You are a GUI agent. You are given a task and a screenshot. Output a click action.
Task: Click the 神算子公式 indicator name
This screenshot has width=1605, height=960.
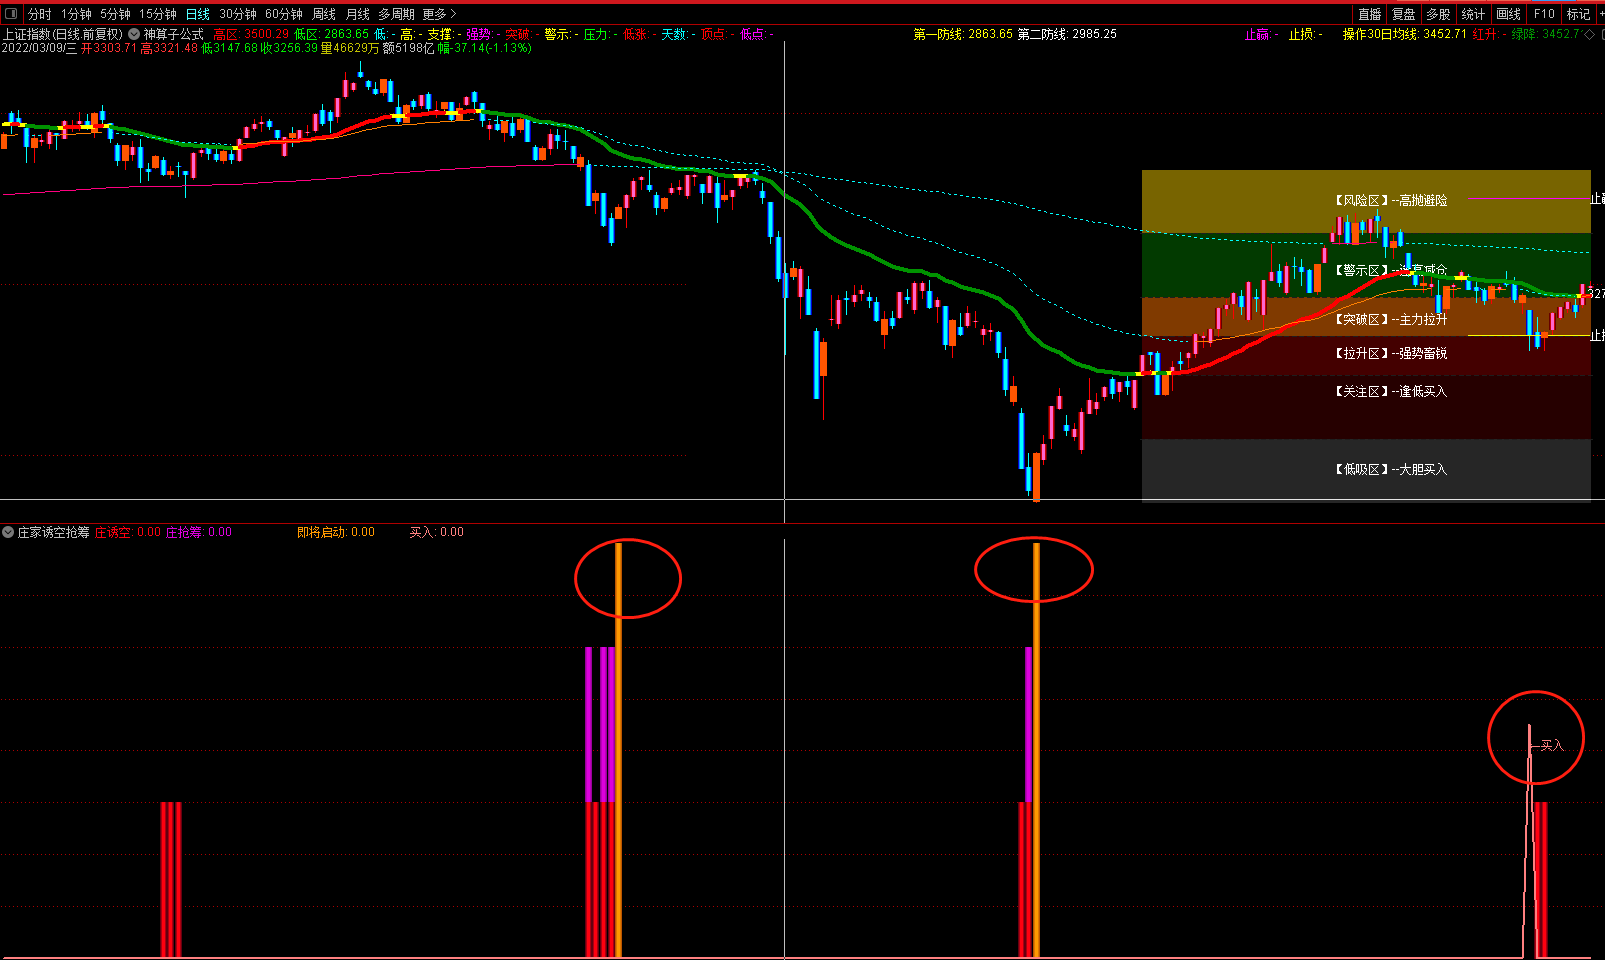click(x=173, y=34)
